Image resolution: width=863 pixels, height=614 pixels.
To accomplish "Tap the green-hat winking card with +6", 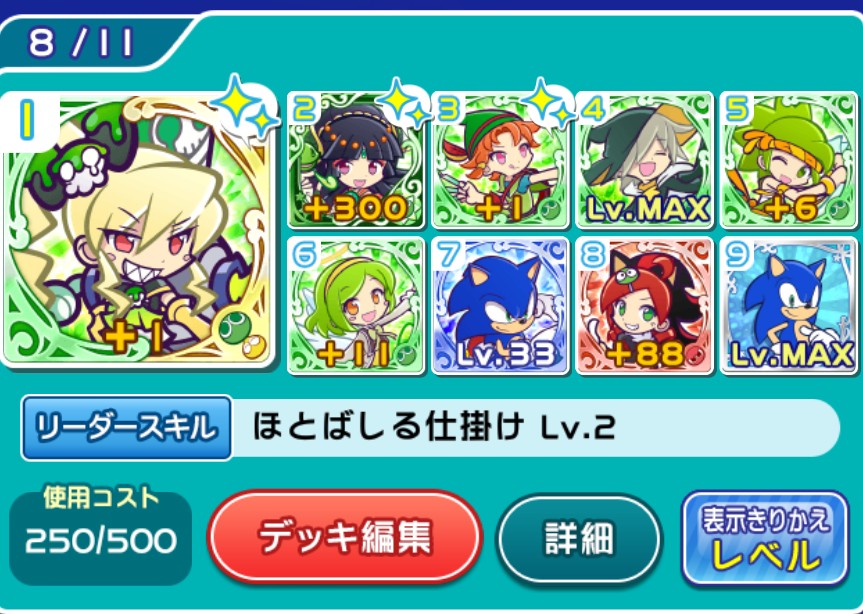I will click(789, 160).
